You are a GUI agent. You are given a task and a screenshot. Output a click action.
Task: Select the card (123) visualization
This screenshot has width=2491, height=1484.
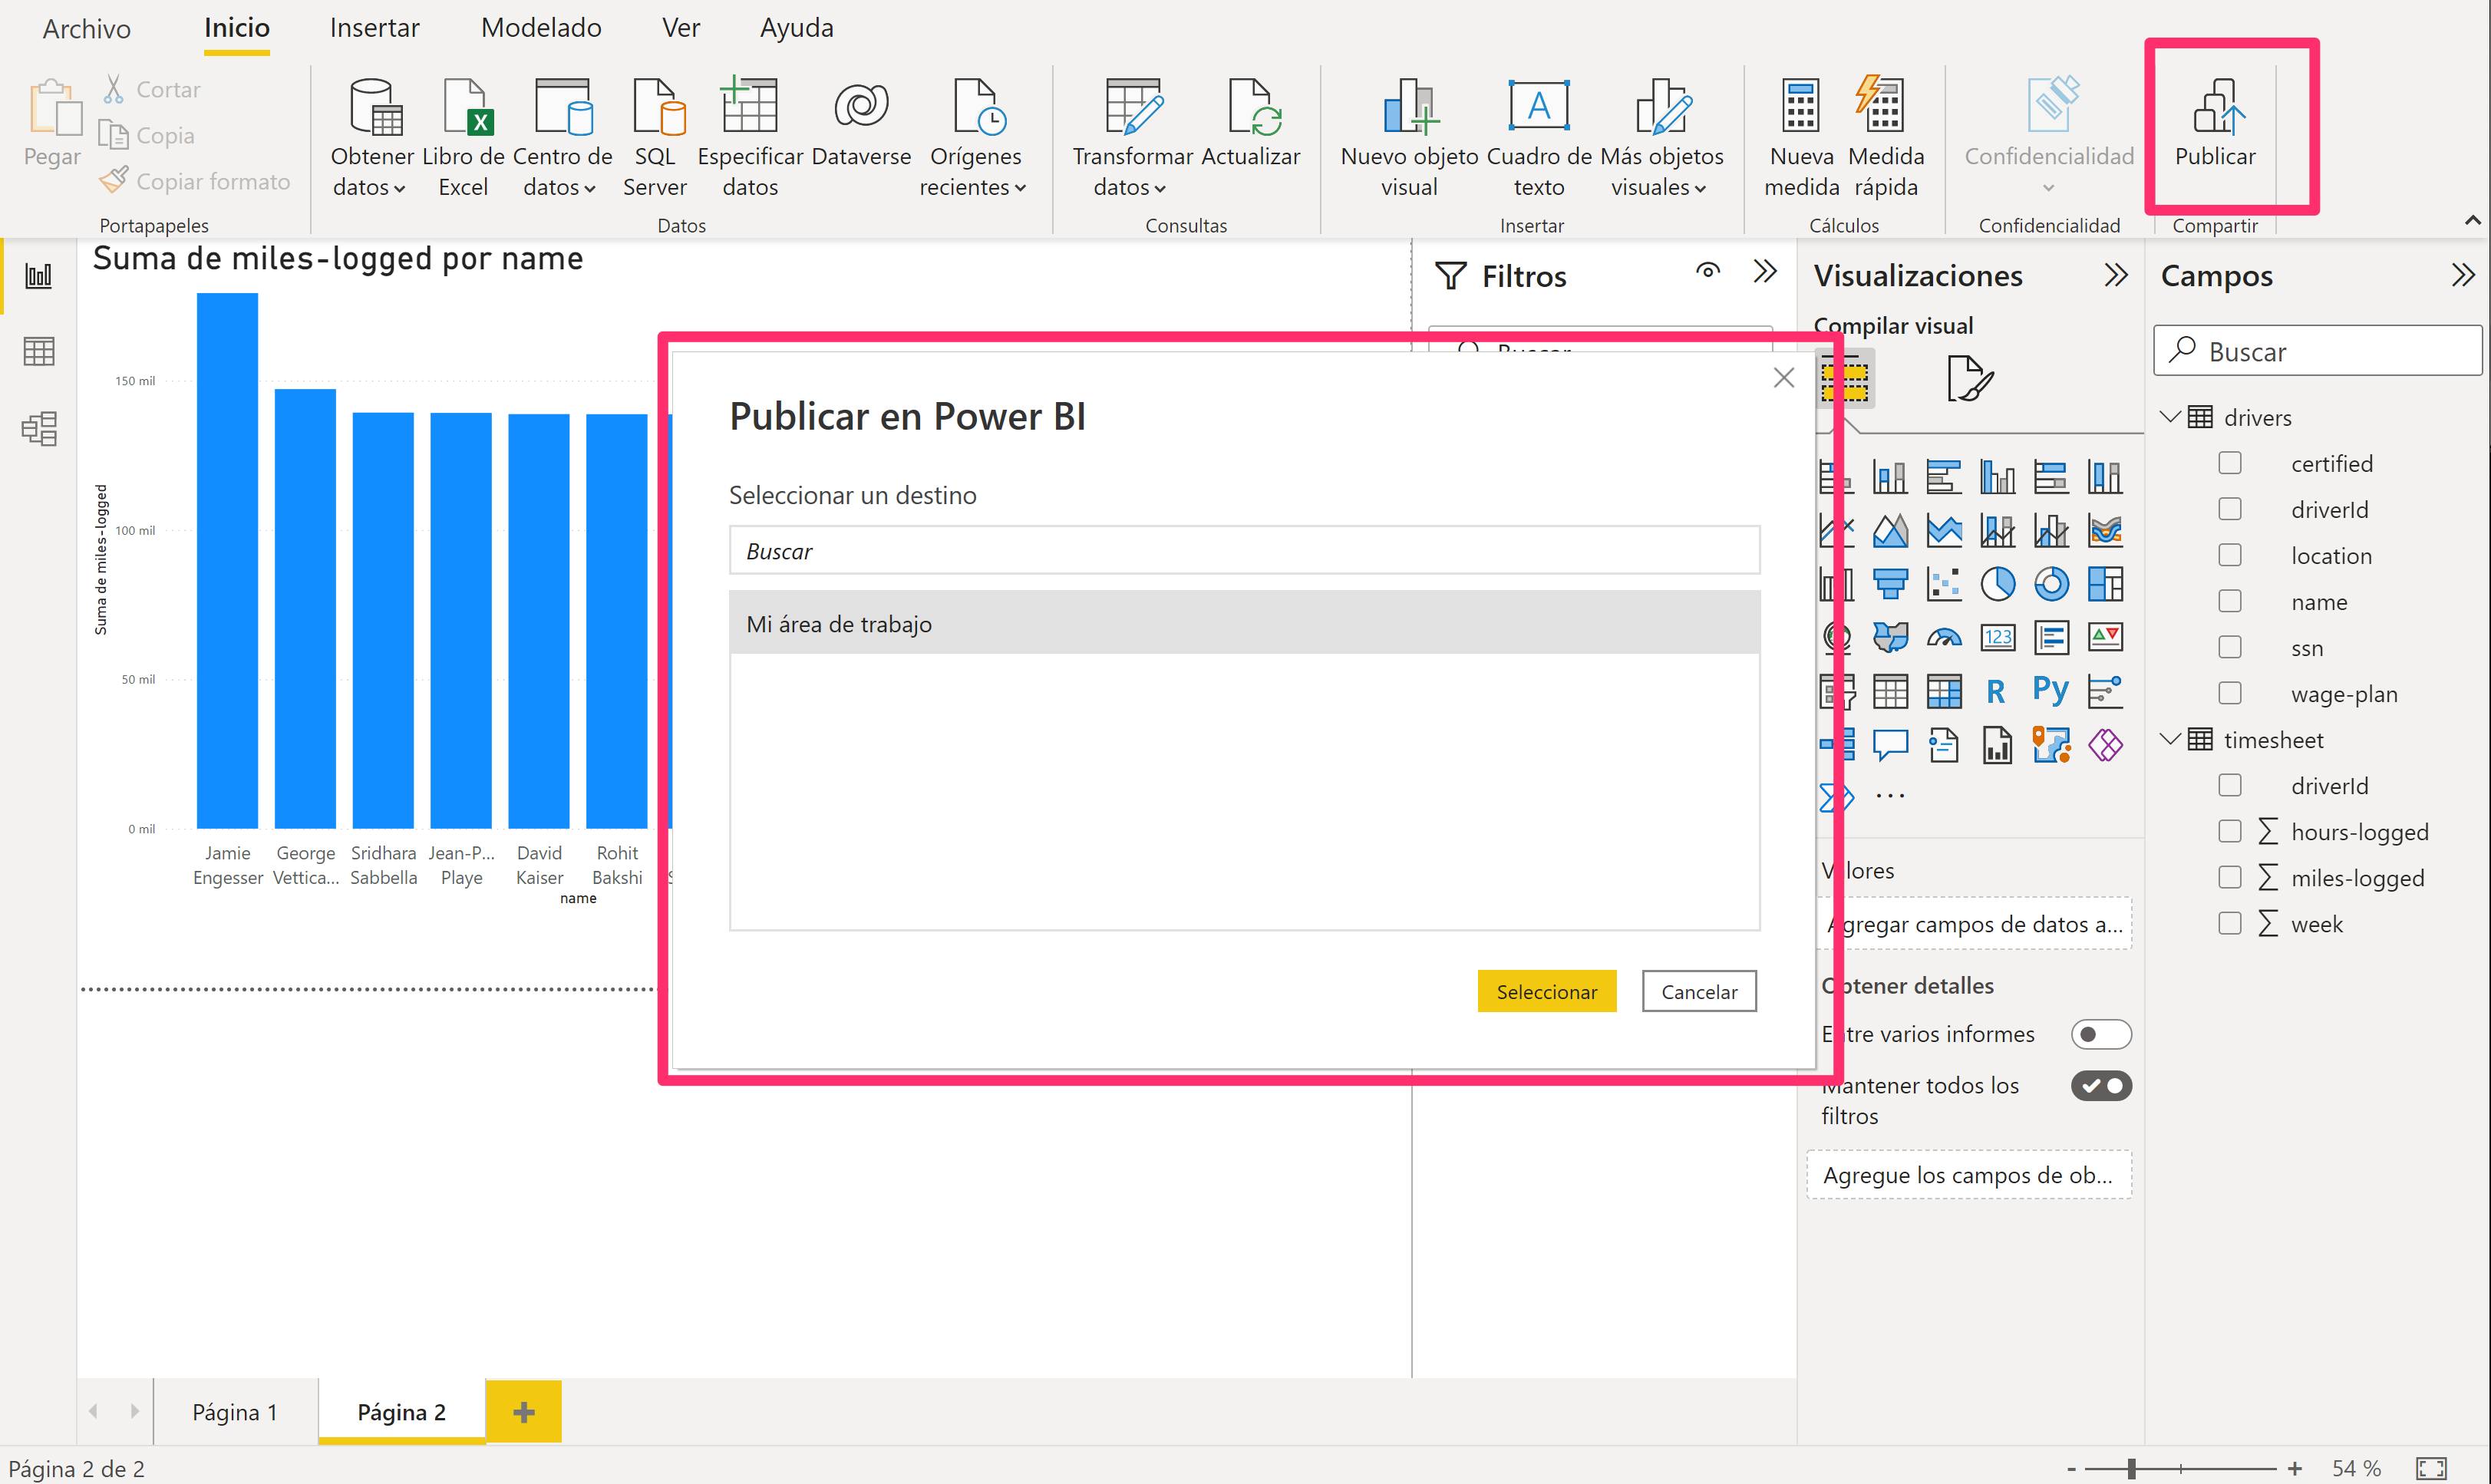point(1997,637)
